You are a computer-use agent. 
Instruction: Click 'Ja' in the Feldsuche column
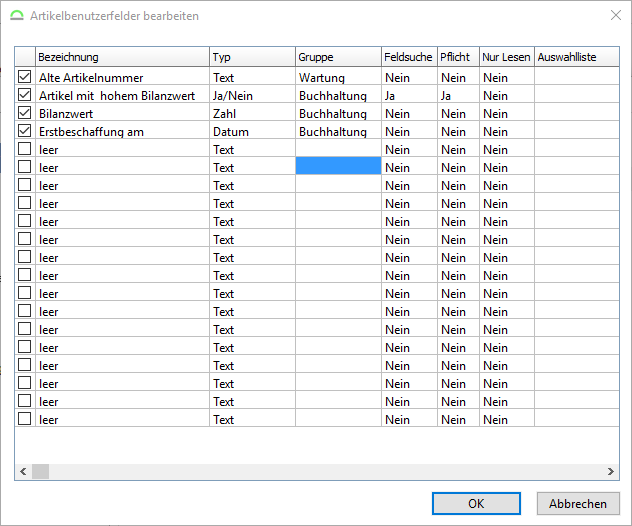coord(409,94)
